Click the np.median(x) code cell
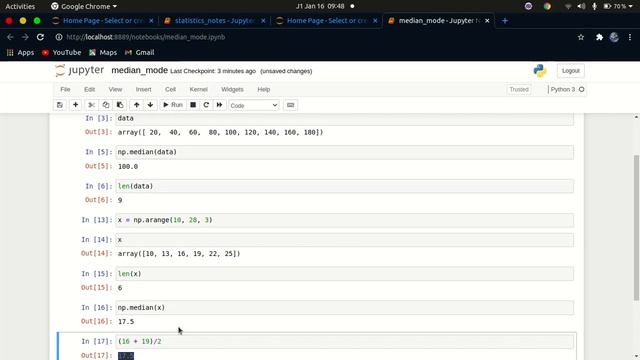Screen dimensions: 640x360 point(344,308)
